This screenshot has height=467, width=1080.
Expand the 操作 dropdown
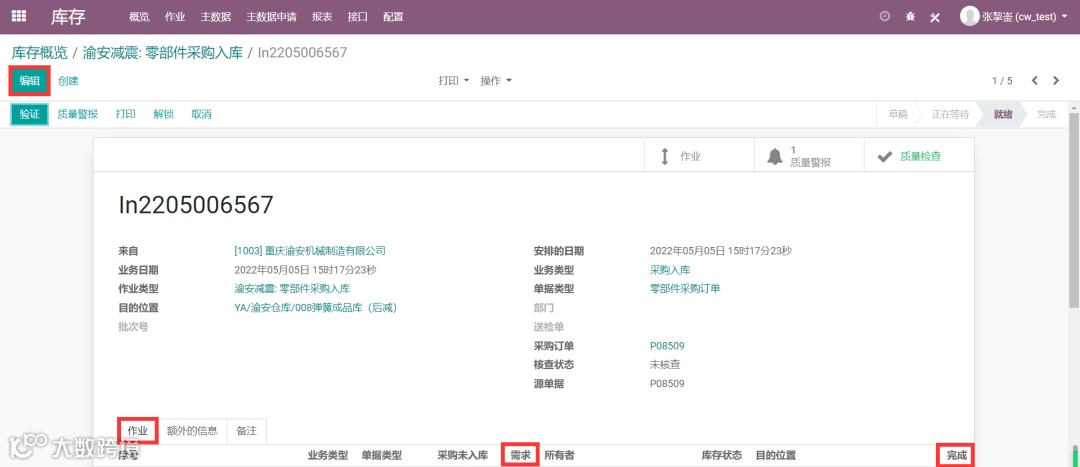pos(496,81)
